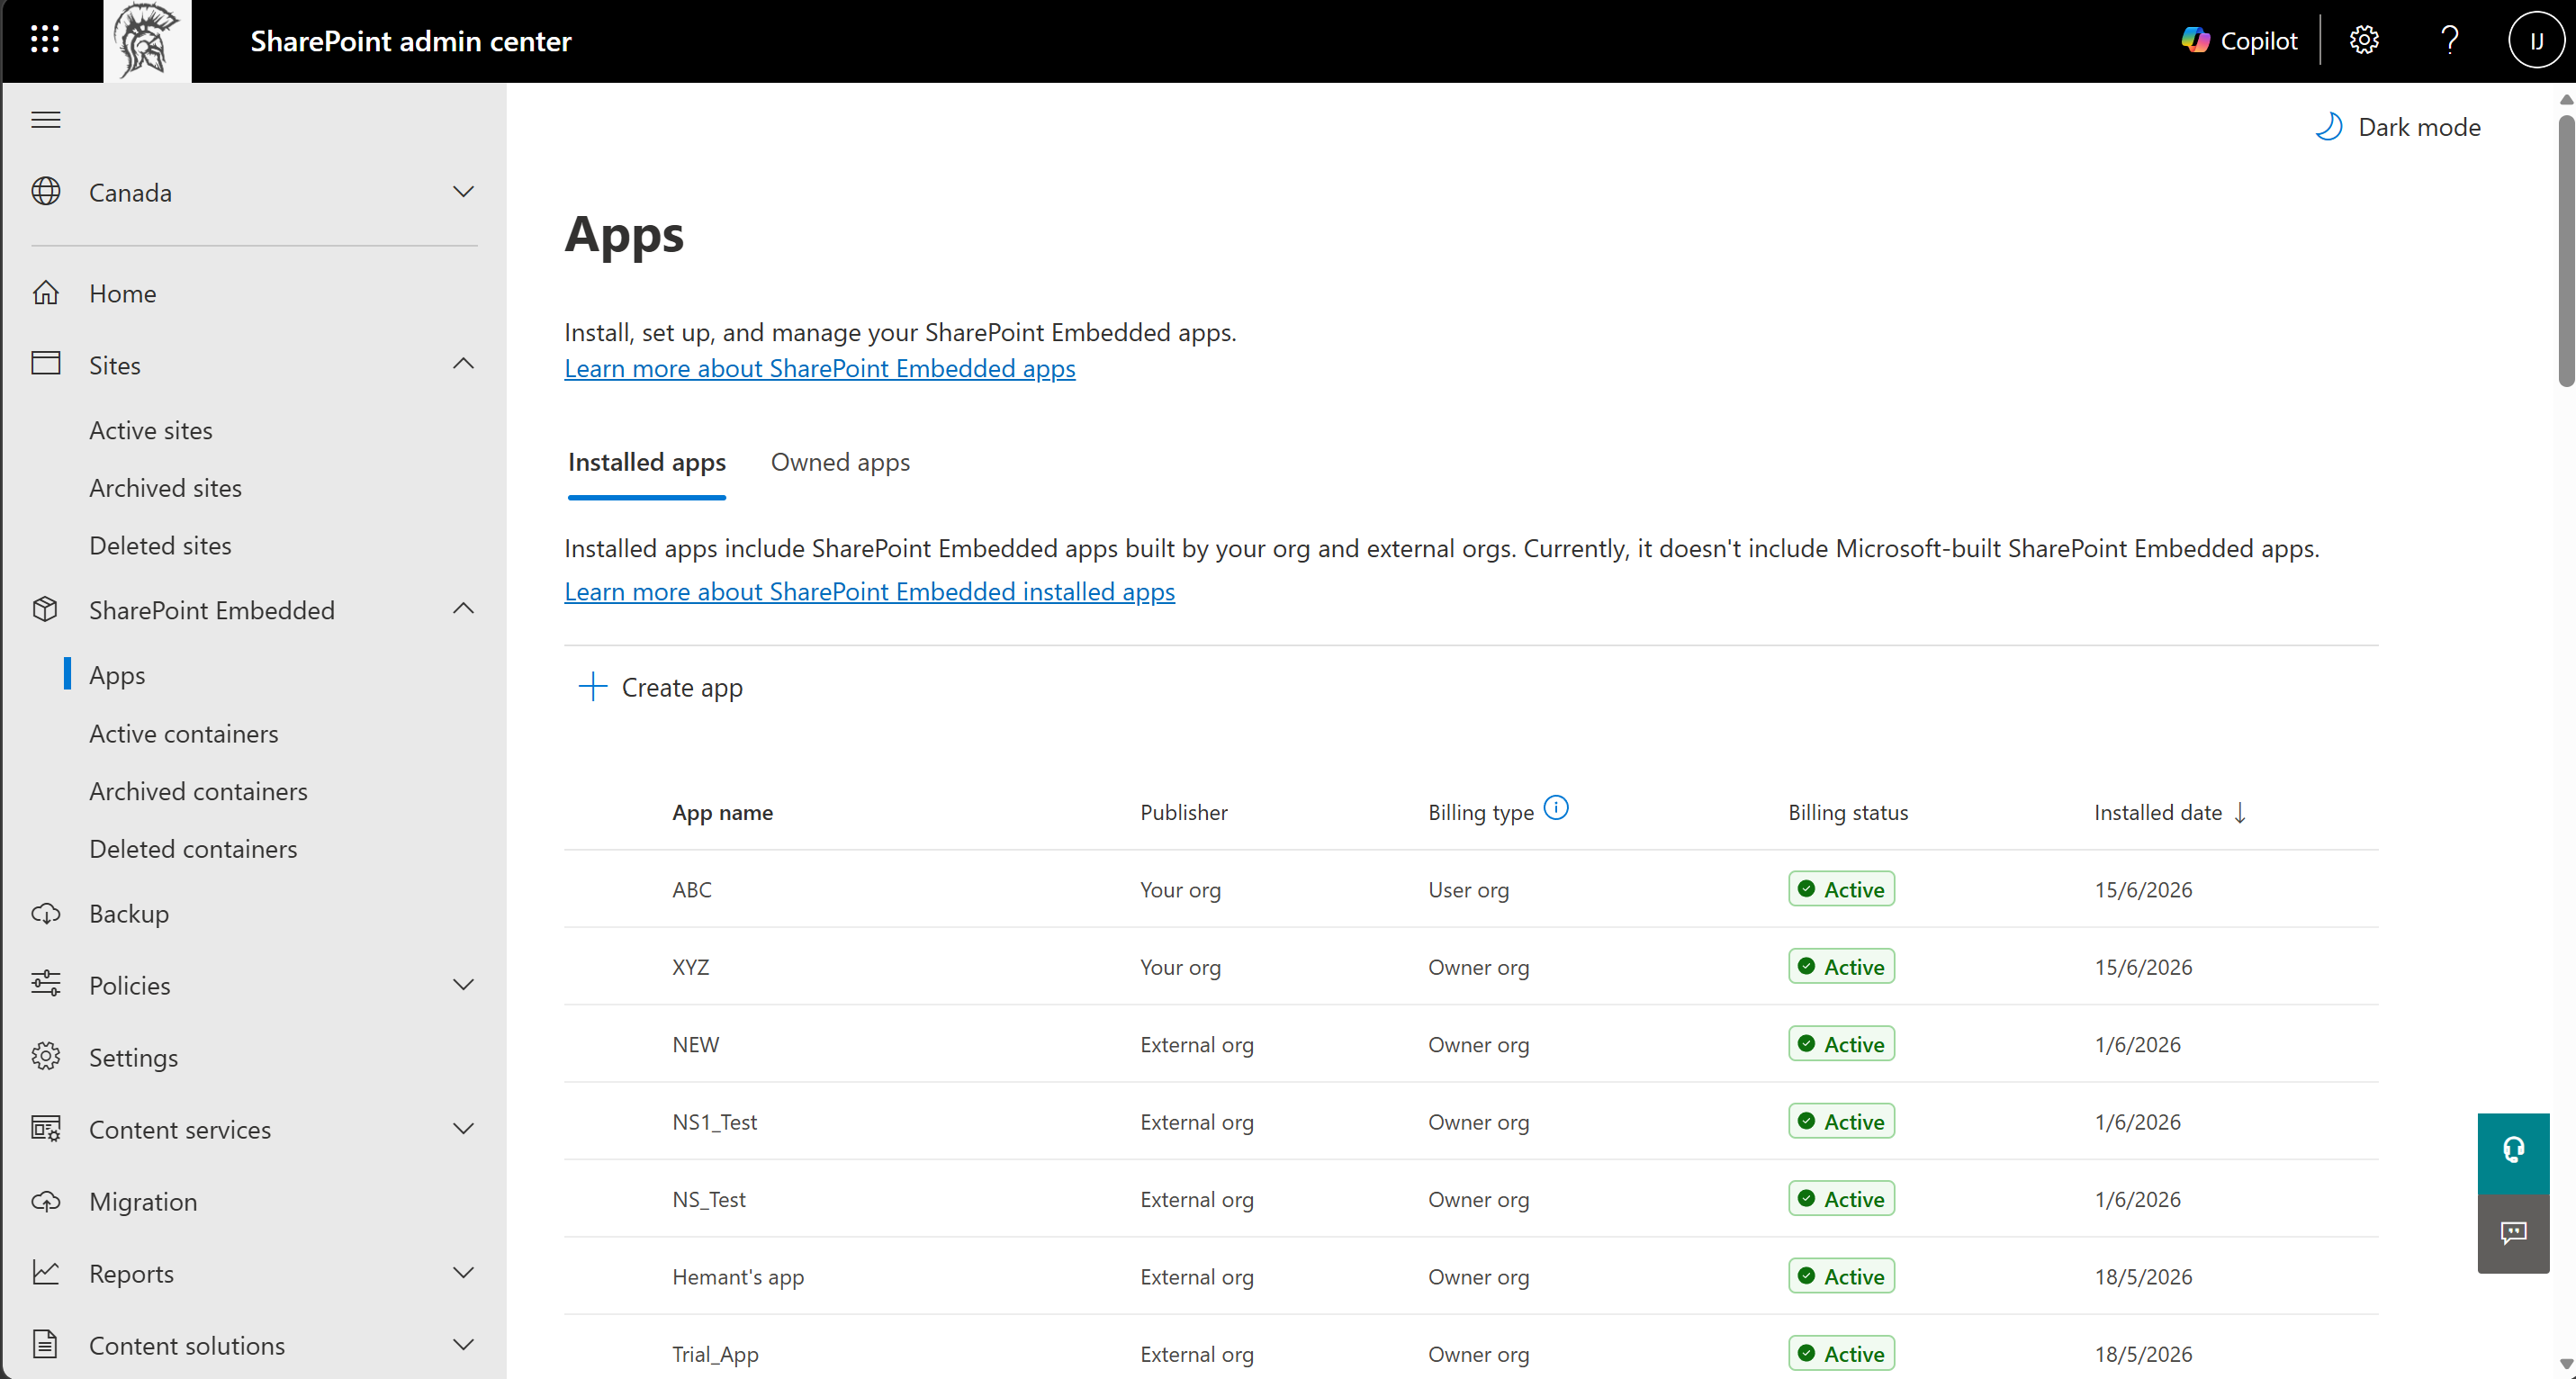This screenshot has width=2576, height=1379.
Task: Open the ABC app row
Action: point(1471,889)
